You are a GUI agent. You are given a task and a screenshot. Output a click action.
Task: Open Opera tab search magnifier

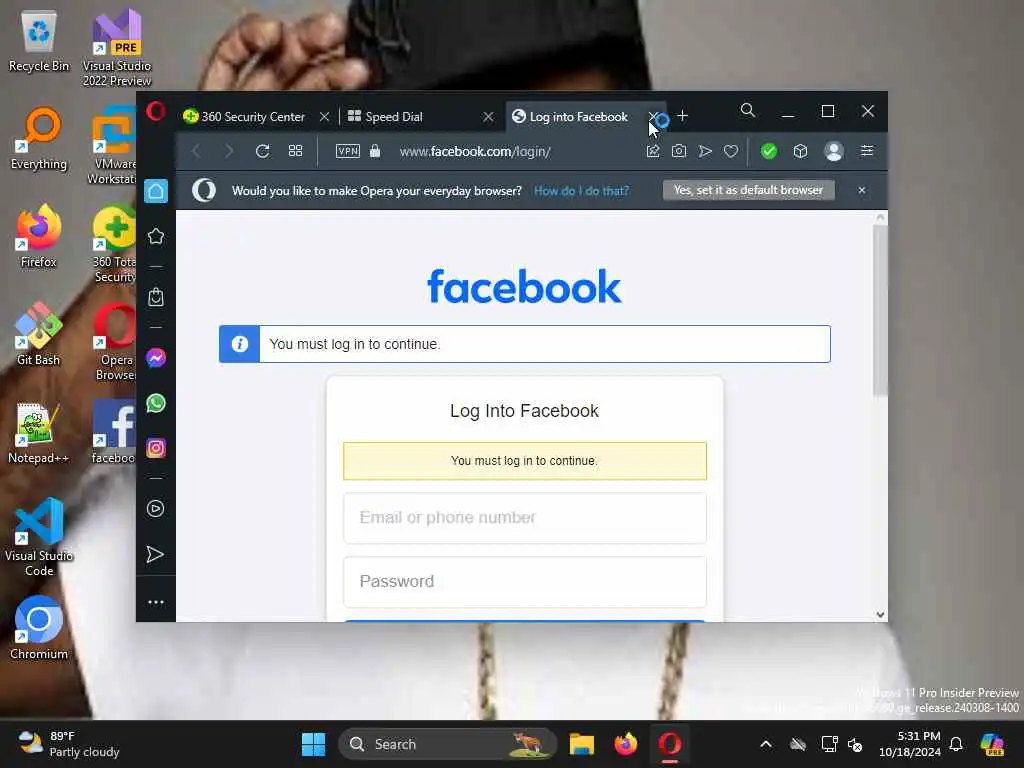pos(748,110)
